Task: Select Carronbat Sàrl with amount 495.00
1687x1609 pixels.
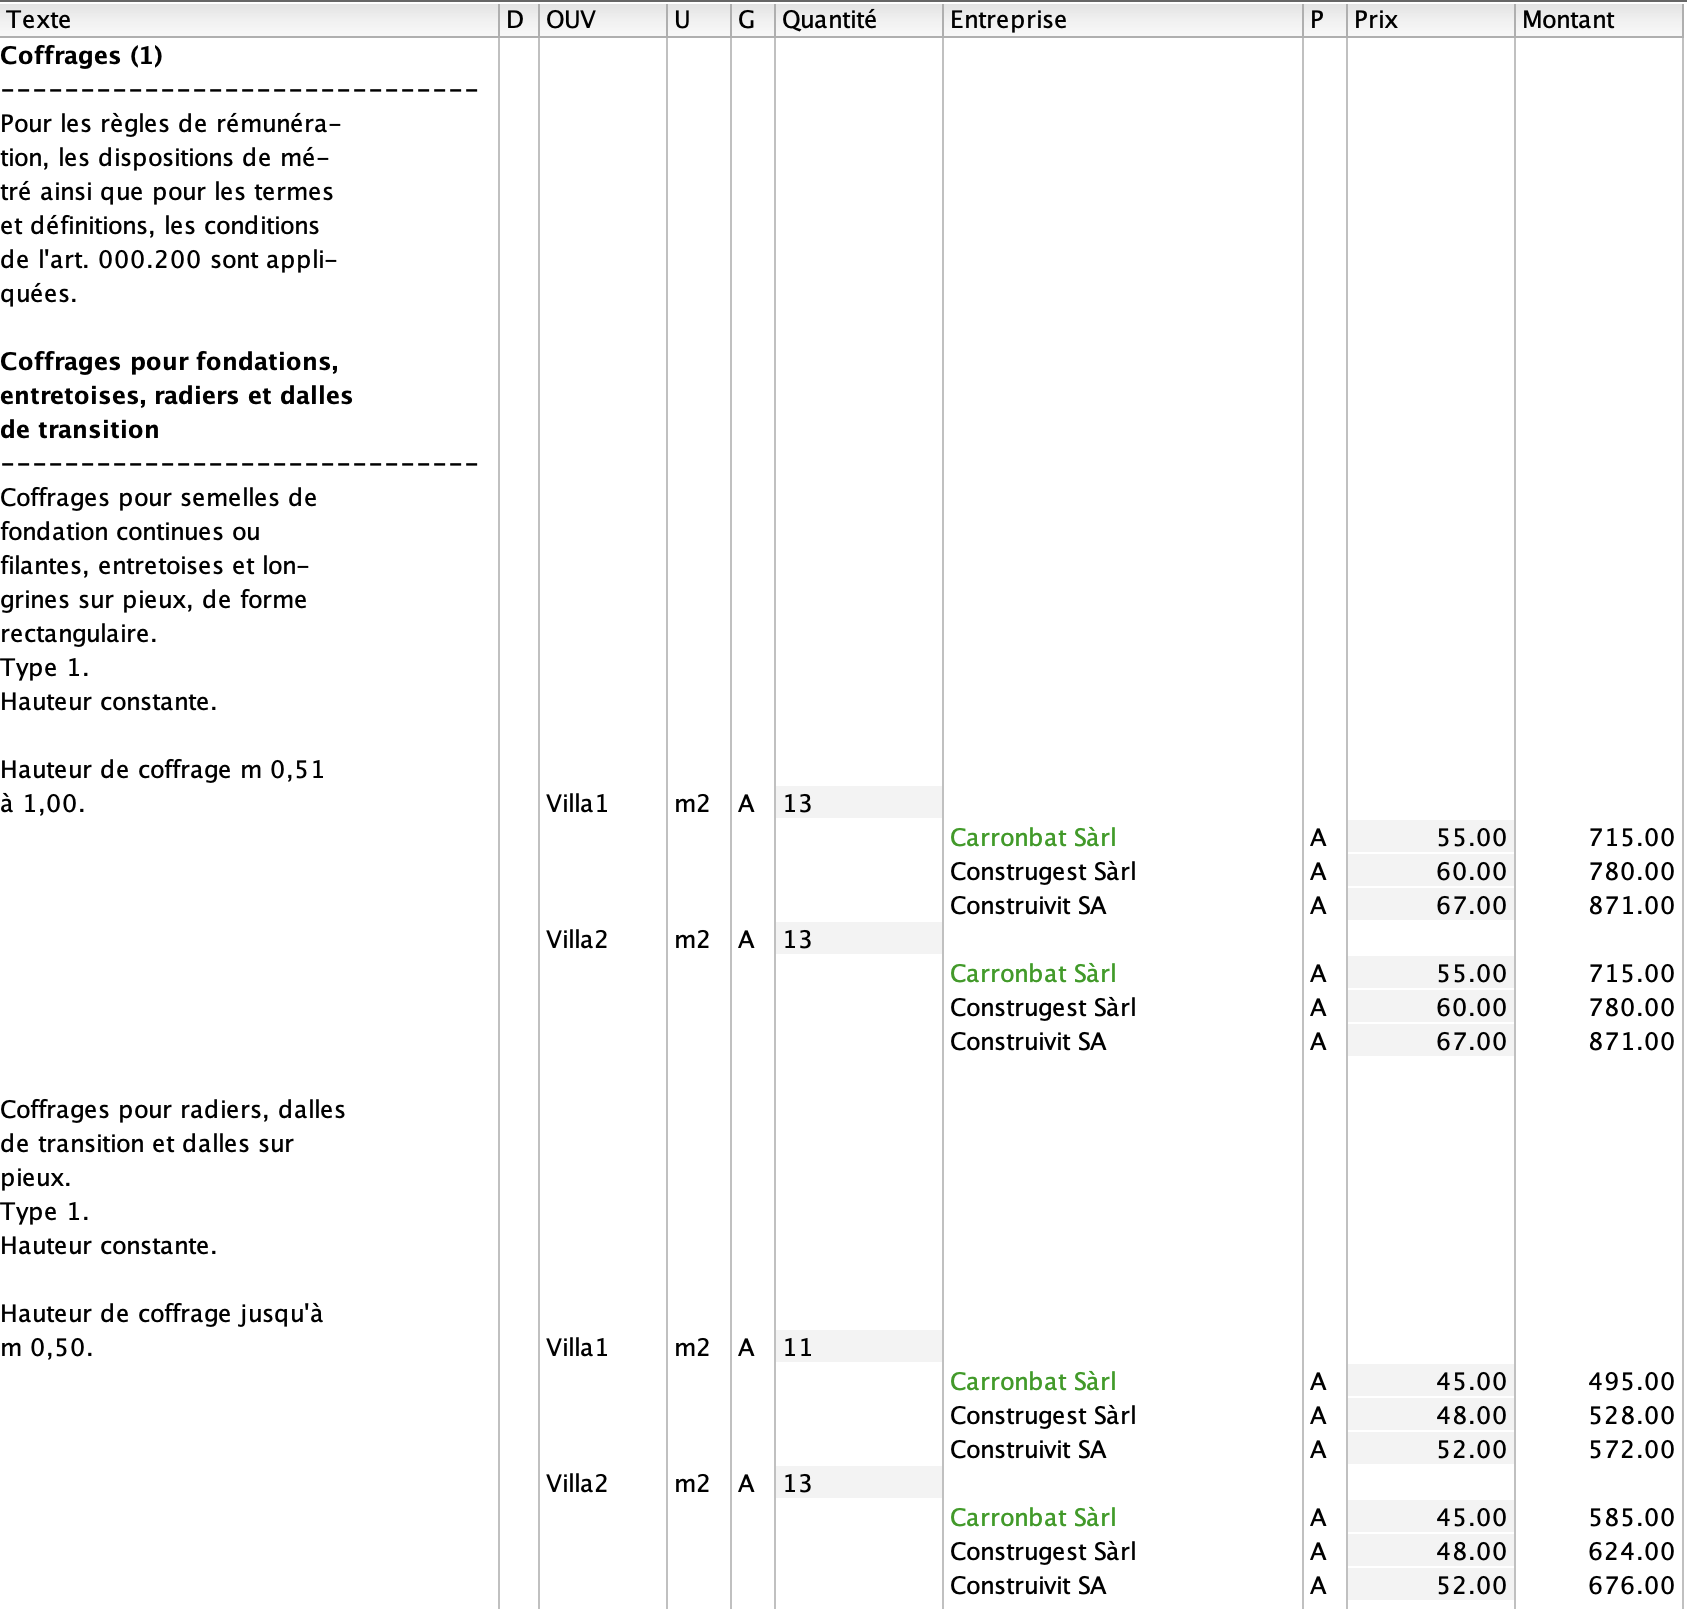Action: click(x=1033, y=1382)
